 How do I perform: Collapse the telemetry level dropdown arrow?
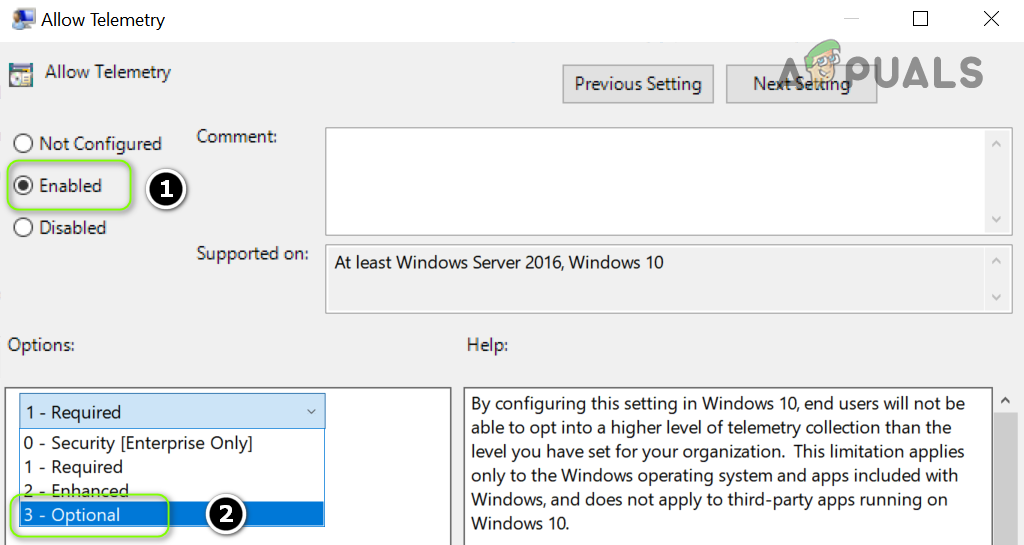coord(311,412)
